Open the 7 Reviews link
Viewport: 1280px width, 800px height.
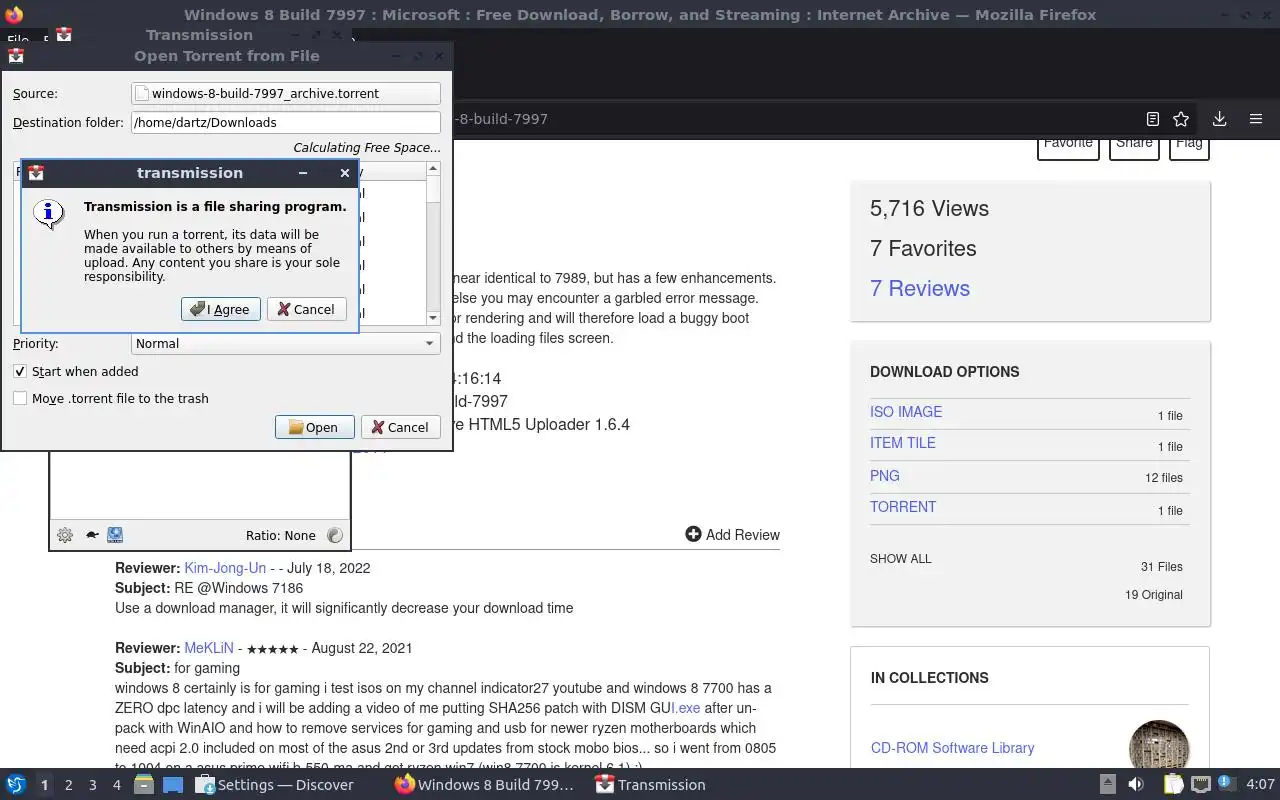[920, 288]
